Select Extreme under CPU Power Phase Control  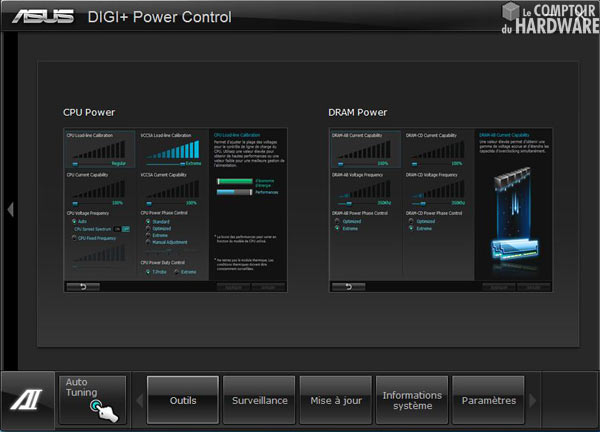(147, 234)
